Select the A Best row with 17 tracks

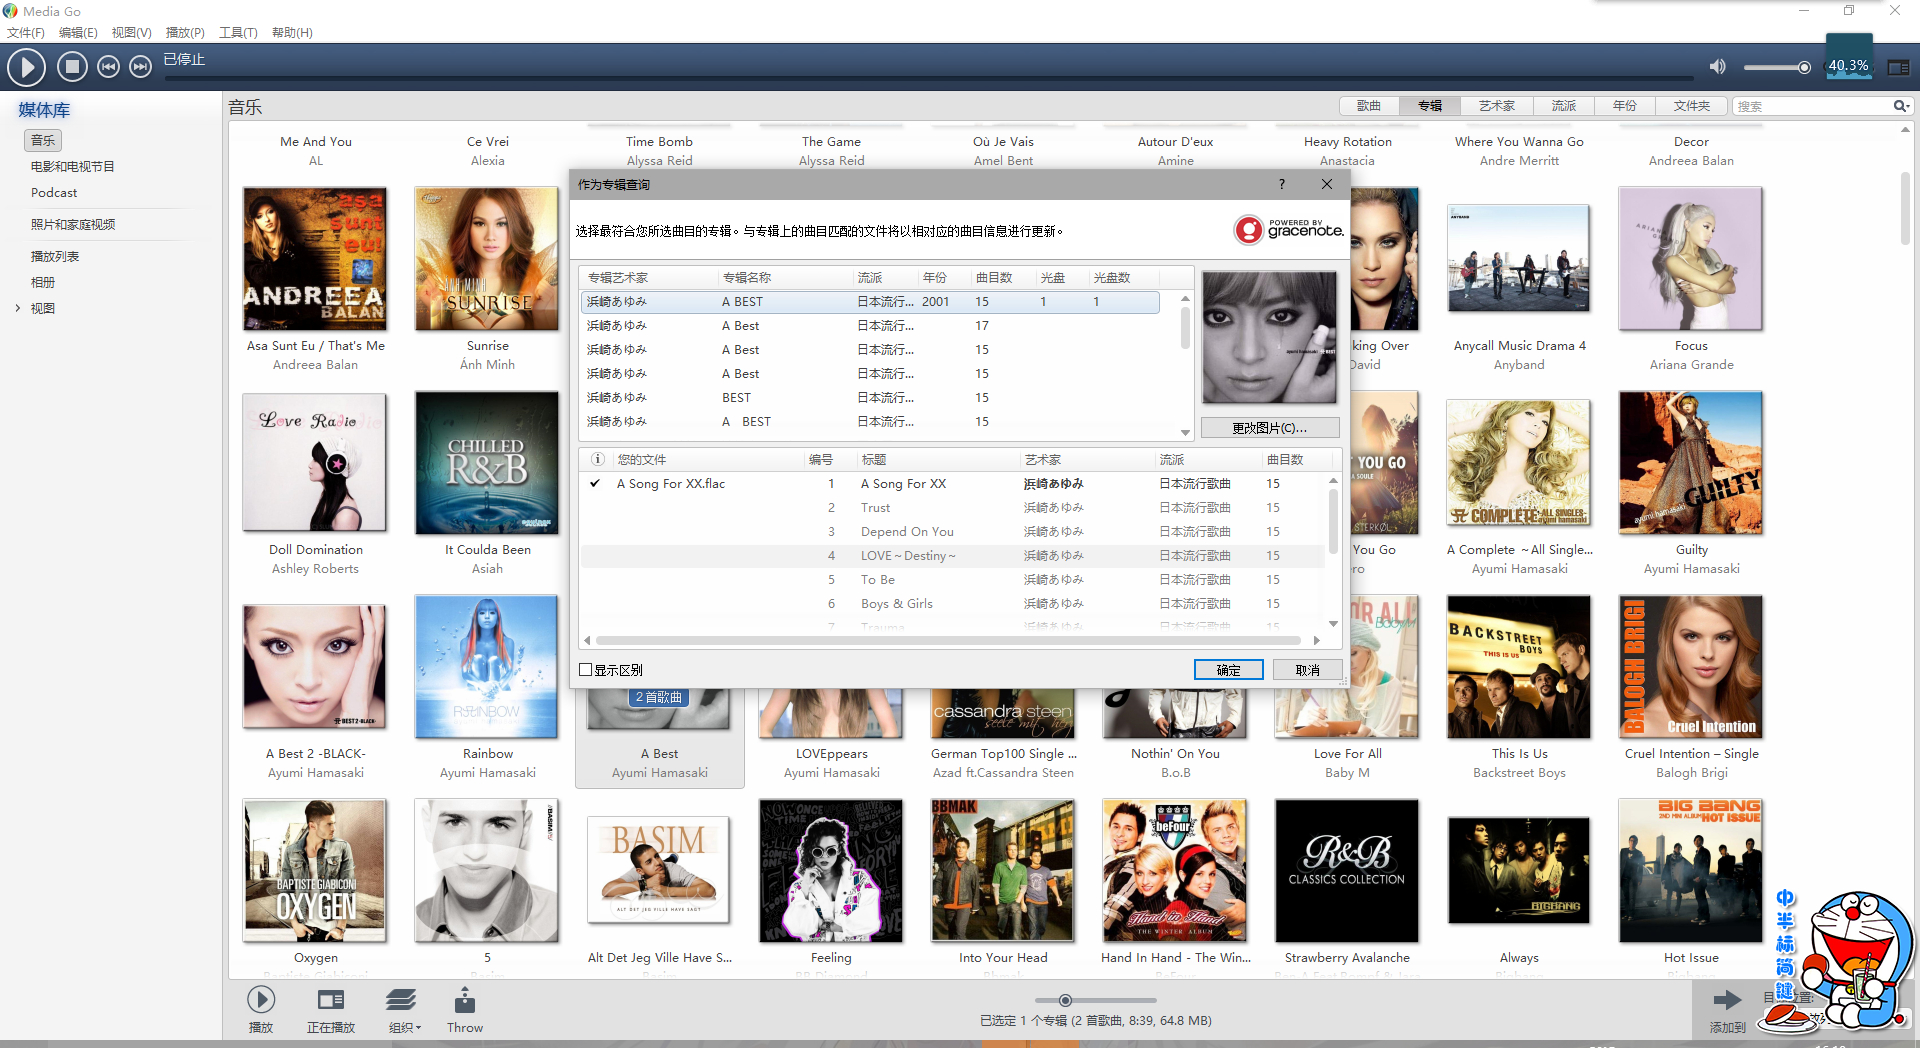(x=870, y=326)
